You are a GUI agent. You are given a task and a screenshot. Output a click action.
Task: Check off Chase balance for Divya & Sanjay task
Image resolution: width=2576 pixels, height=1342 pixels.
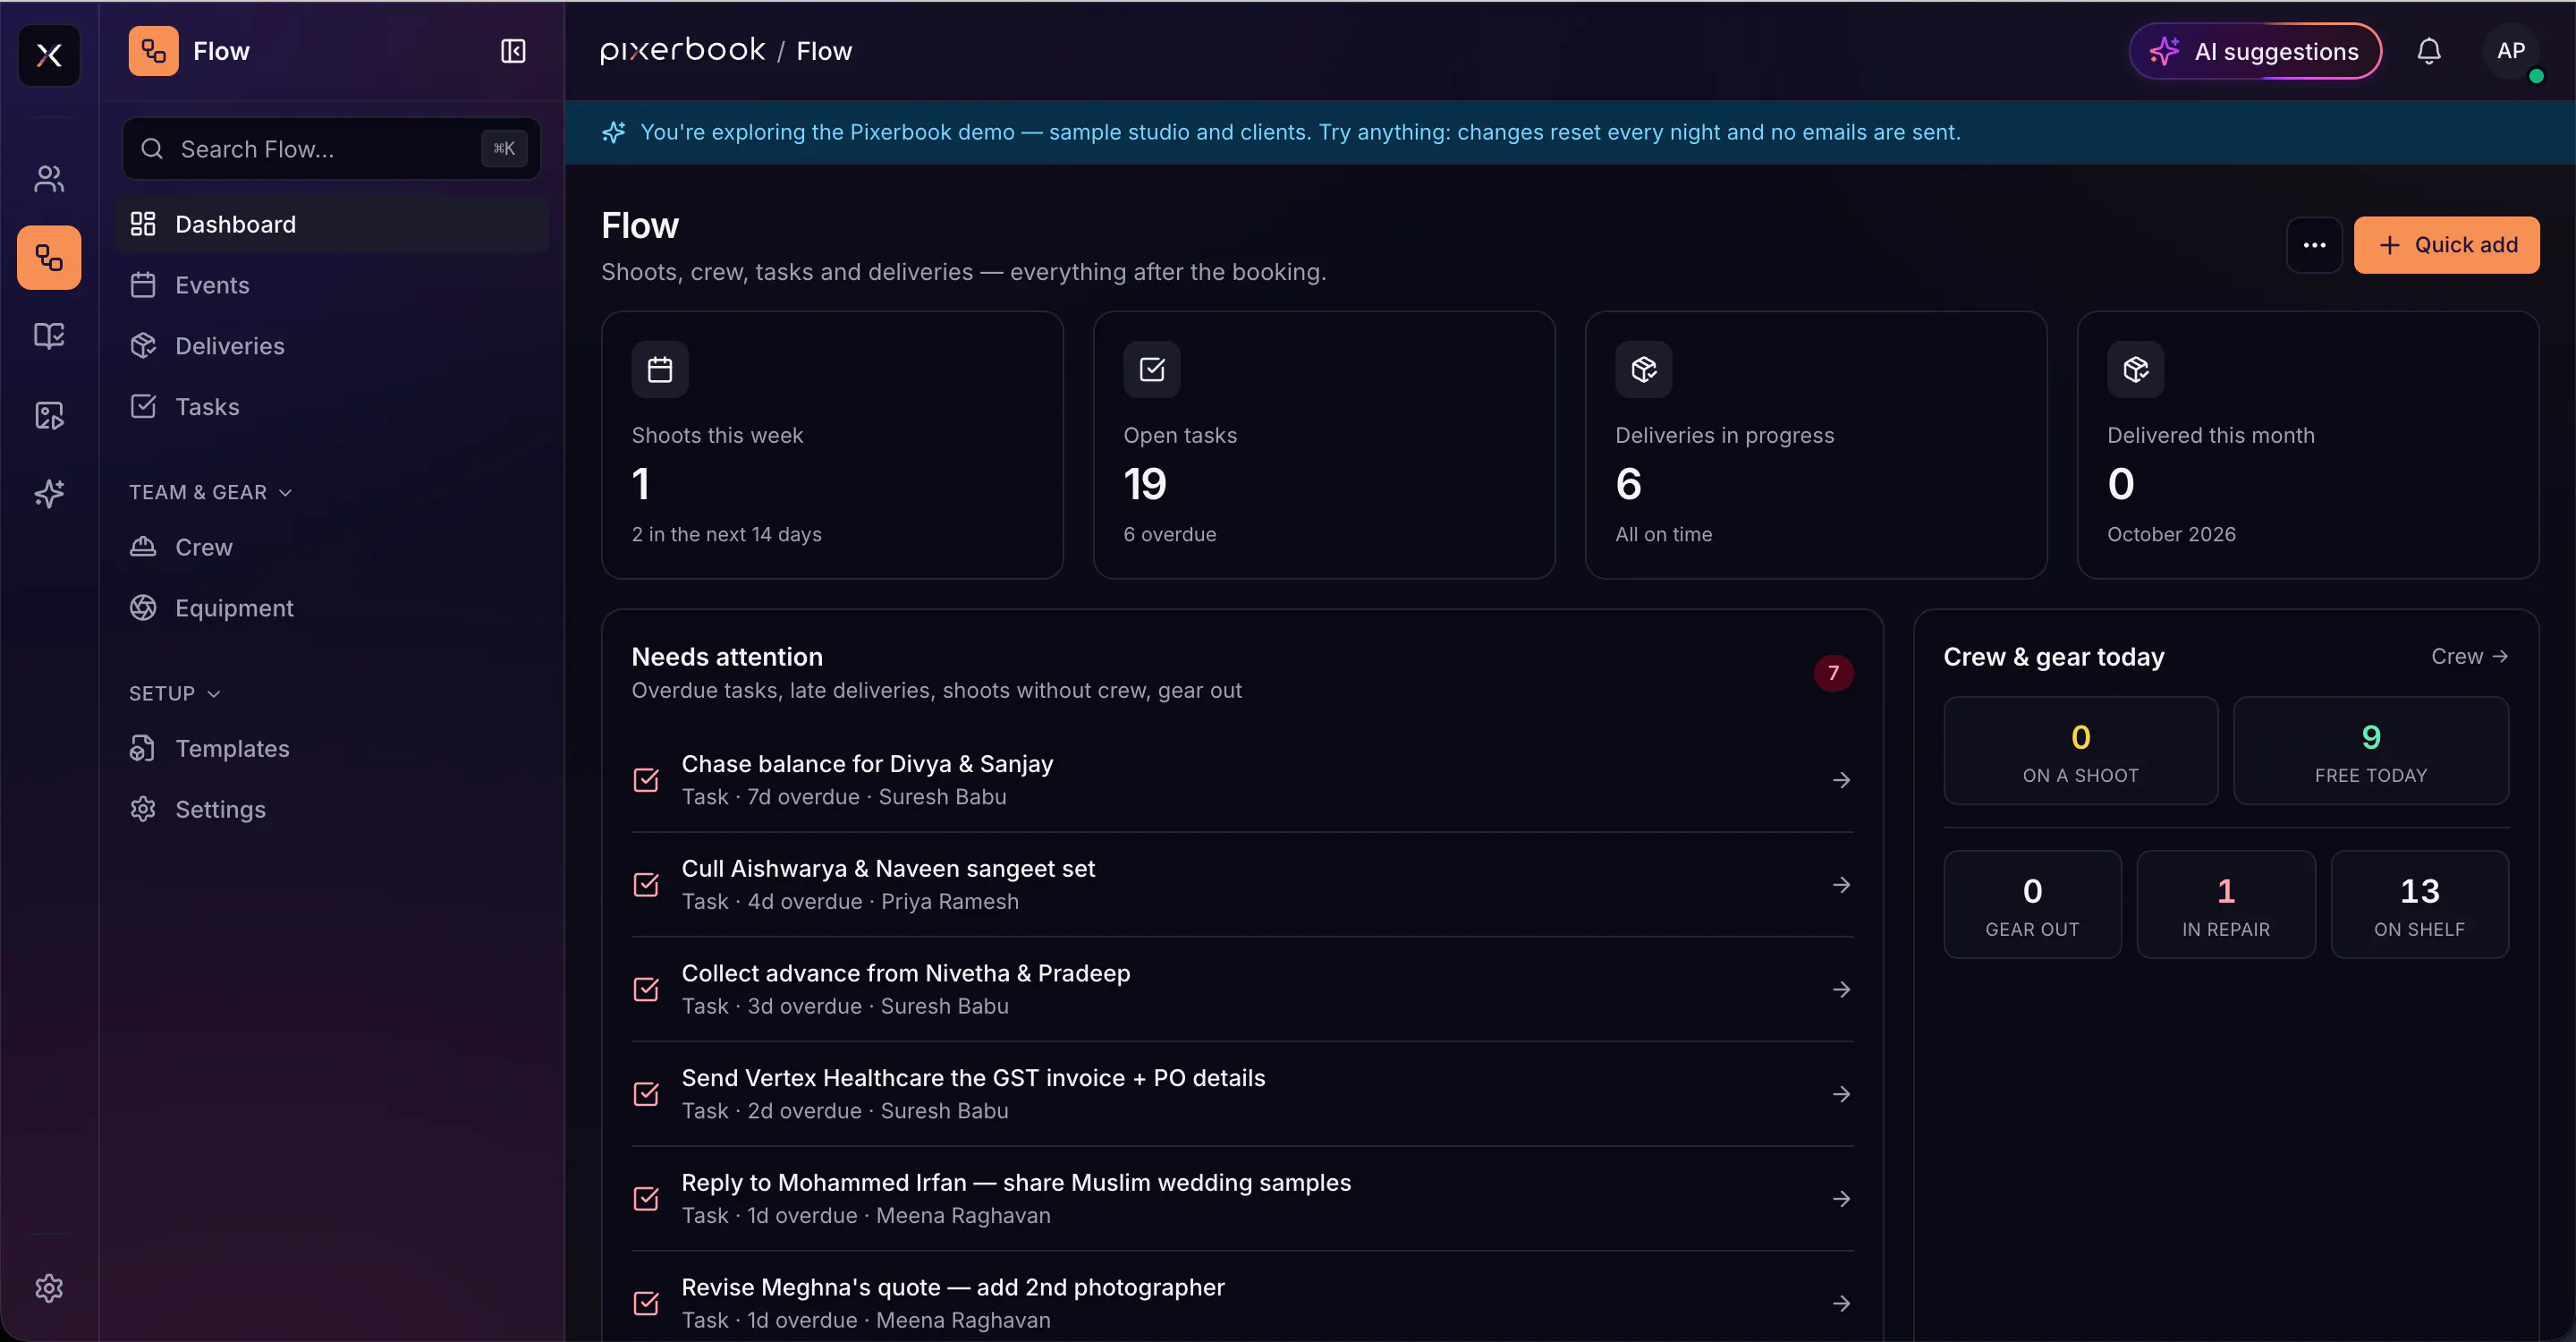(647, 780)
